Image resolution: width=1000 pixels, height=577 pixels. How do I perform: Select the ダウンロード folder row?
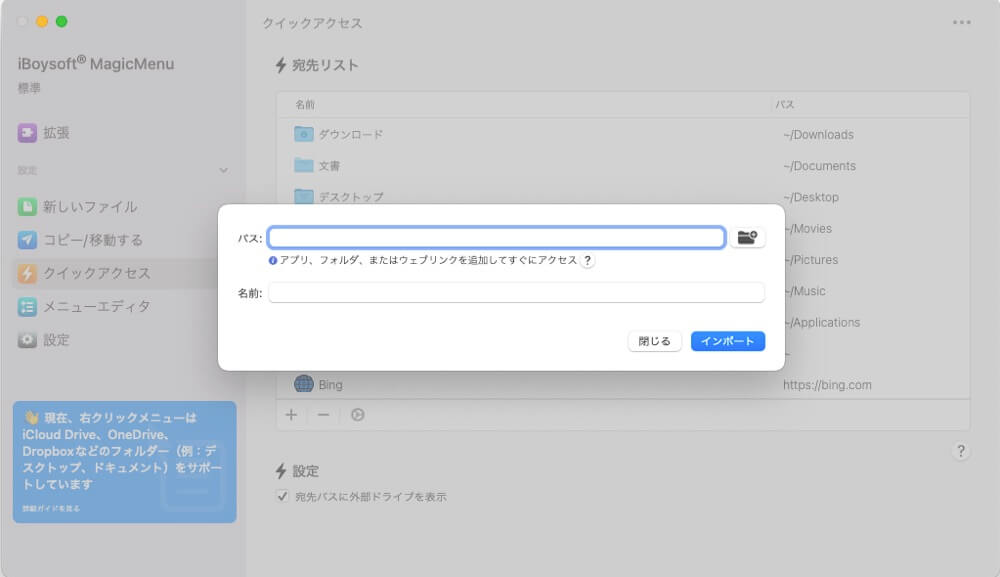(x=350, y=134)
